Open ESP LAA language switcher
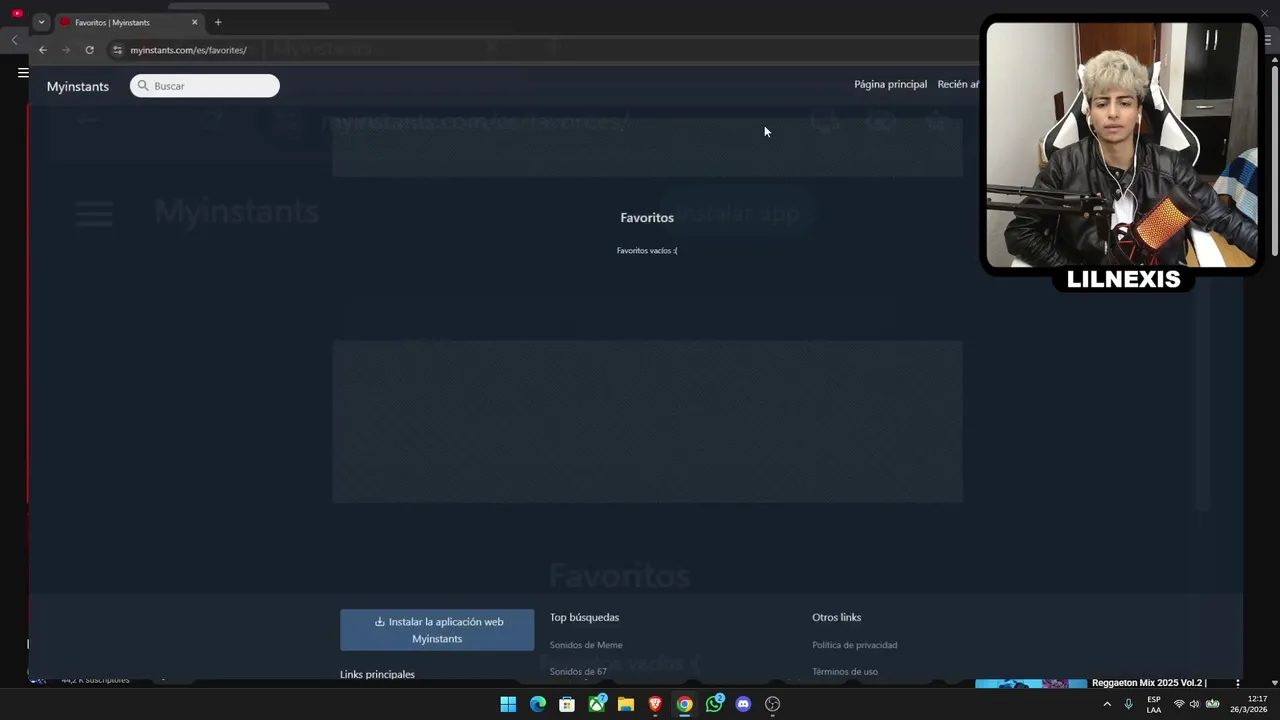Image resolution: width=1280 pixels, height=720 pixels. pos(1154,704)
